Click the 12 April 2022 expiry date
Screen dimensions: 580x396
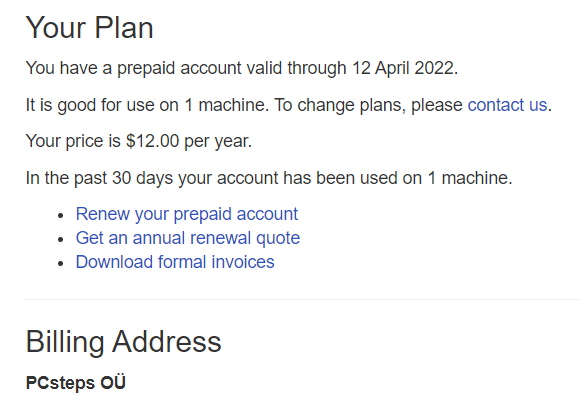[403, 68]
